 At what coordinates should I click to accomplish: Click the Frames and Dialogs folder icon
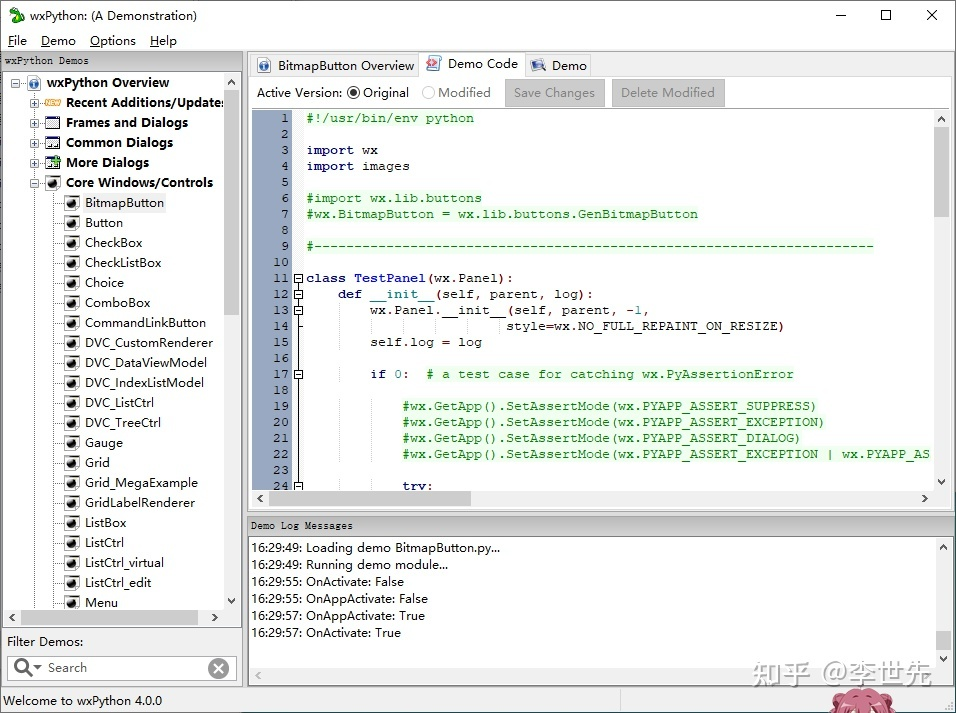pos(53,123)
